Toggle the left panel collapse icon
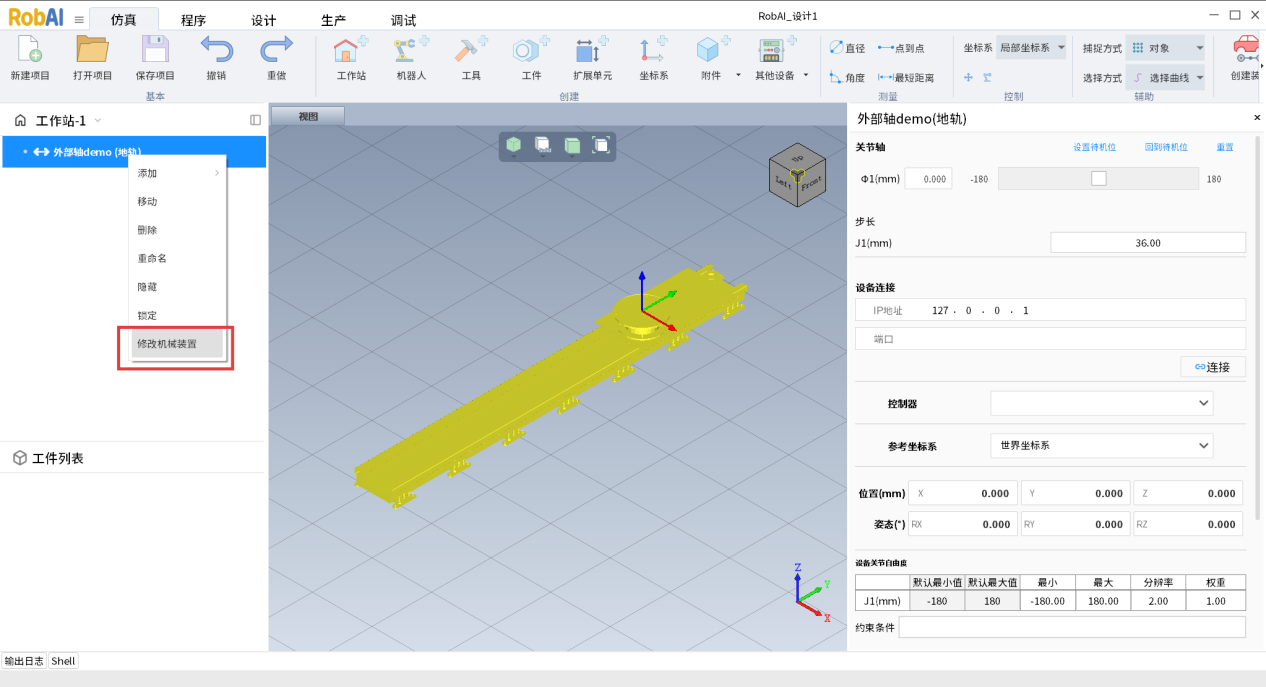 click(255, 120)
